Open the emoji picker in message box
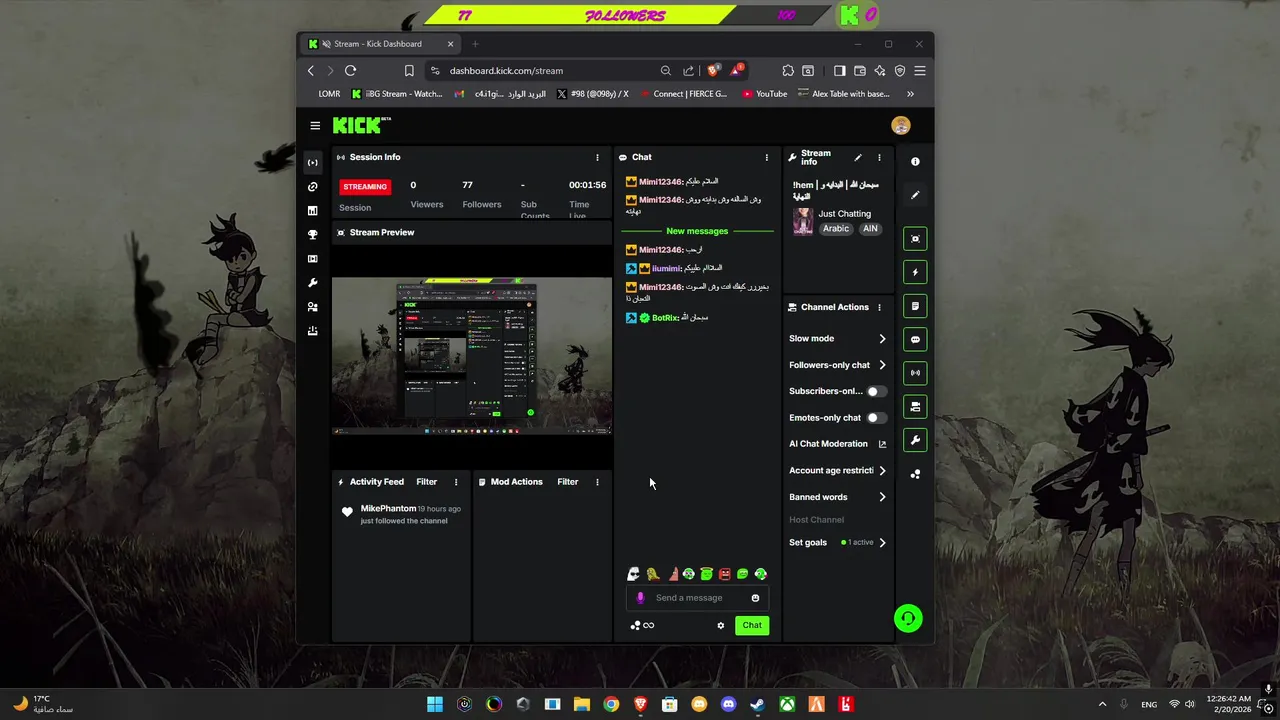The image size is (1280, 720). click(x=755, y=598)
